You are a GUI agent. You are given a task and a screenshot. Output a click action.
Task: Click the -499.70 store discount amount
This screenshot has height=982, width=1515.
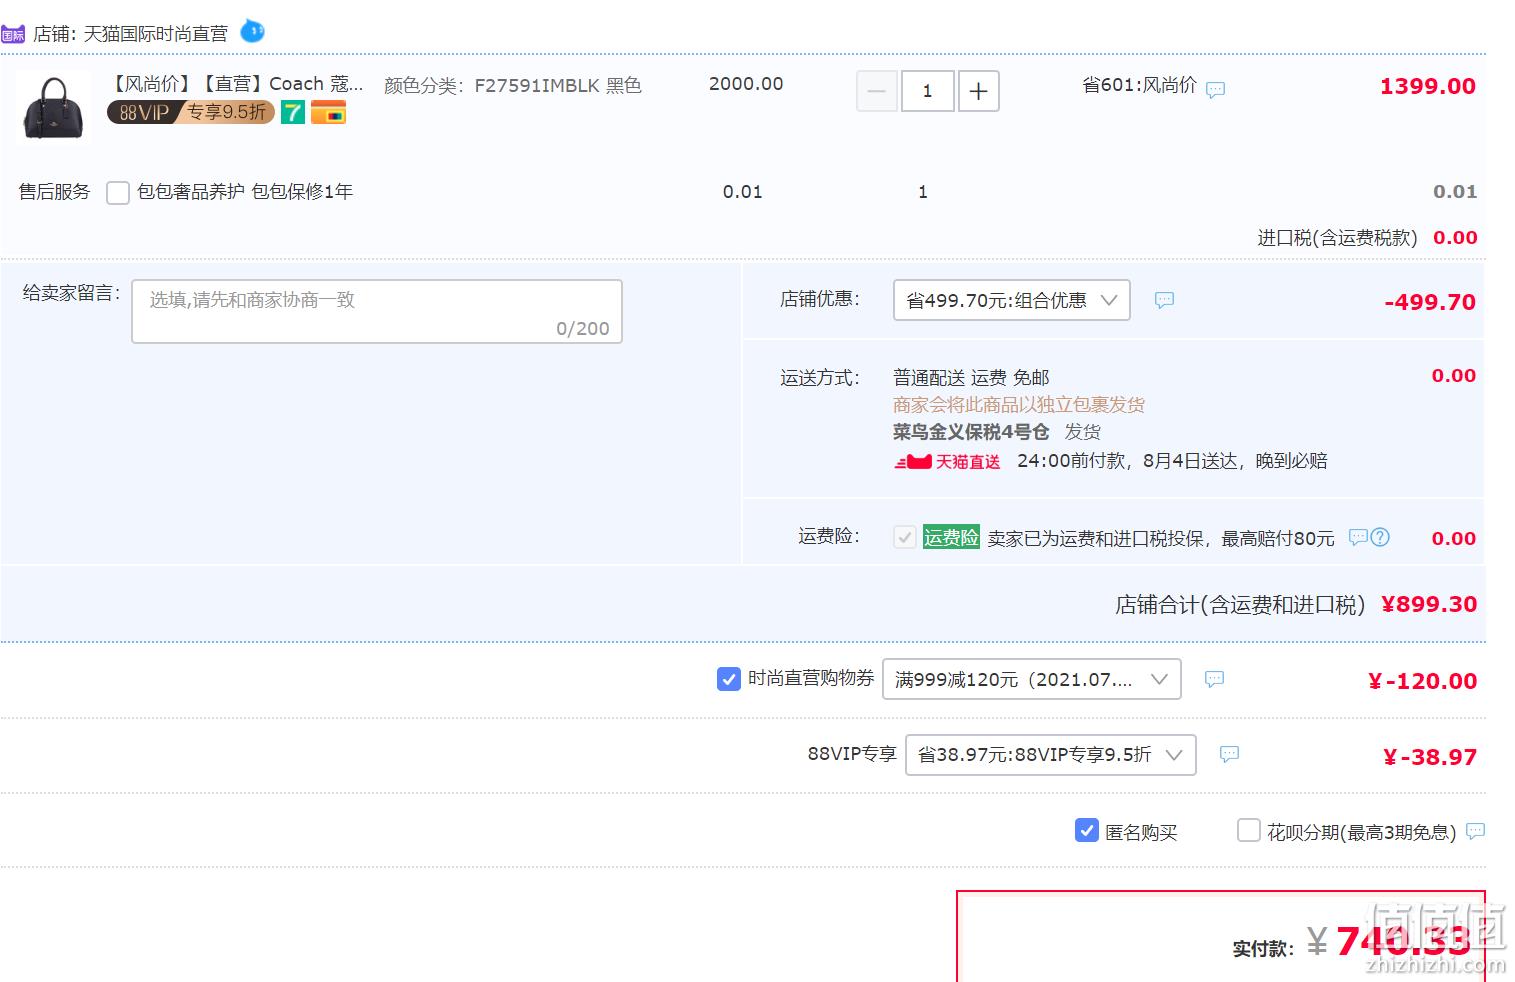1430,302
